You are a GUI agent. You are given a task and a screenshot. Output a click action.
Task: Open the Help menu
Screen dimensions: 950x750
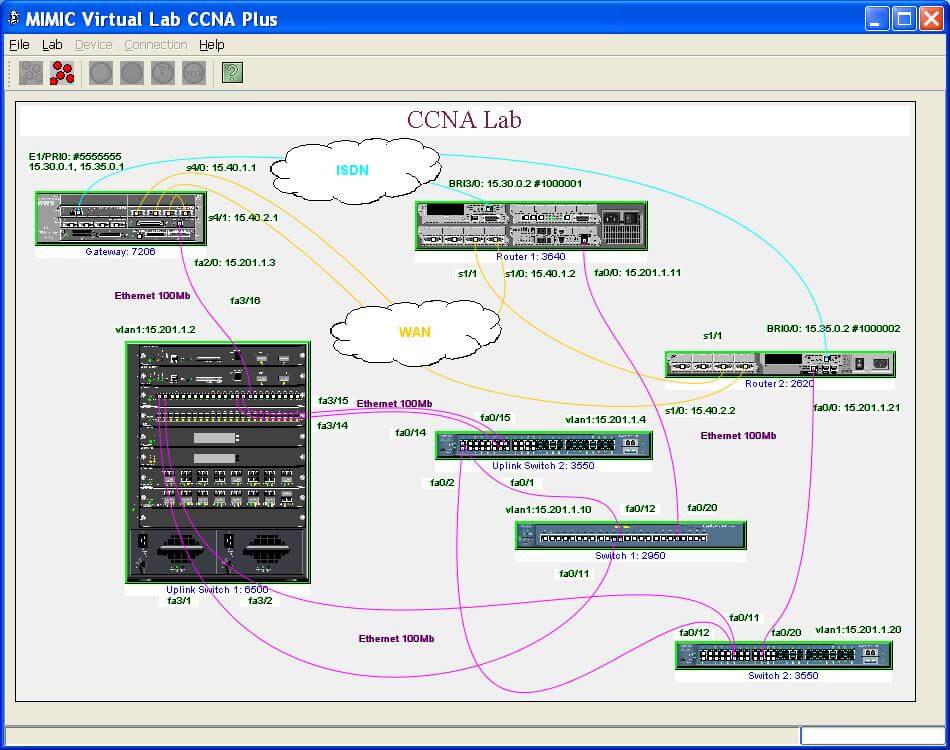pos(211,45)
